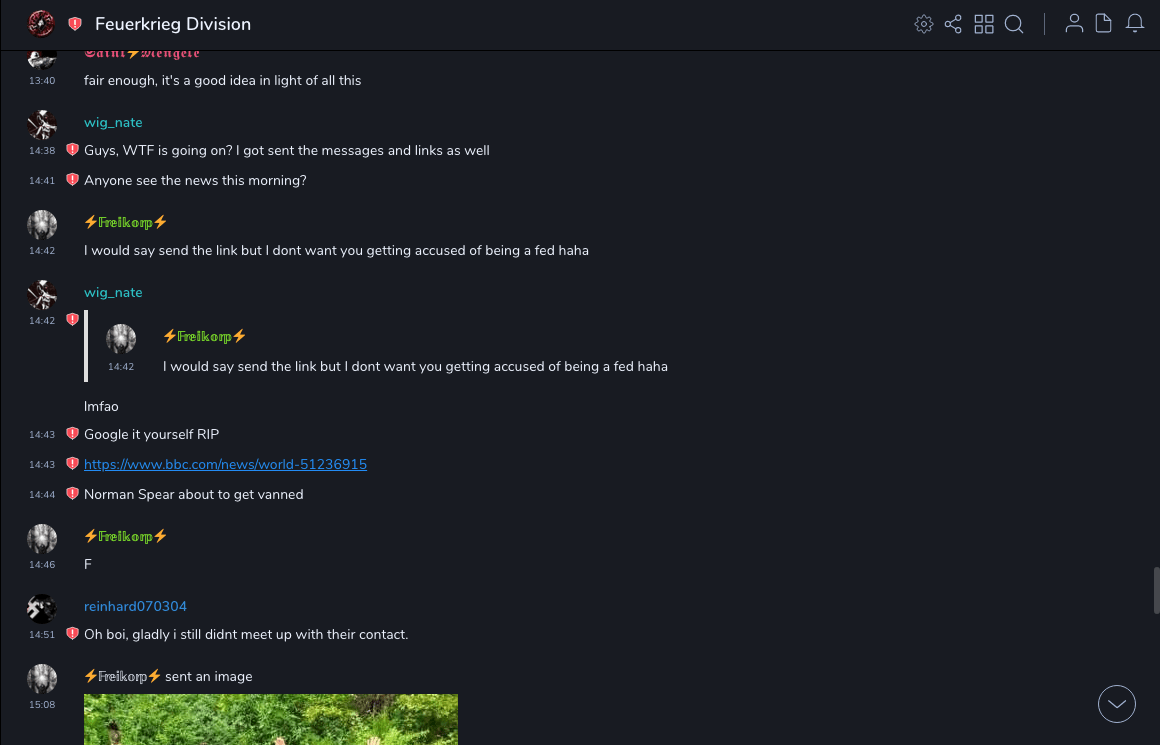Click the room title in the header
Image resolution: width=1160 pixels, height=745 pixels.
click(x=173, y=24)
